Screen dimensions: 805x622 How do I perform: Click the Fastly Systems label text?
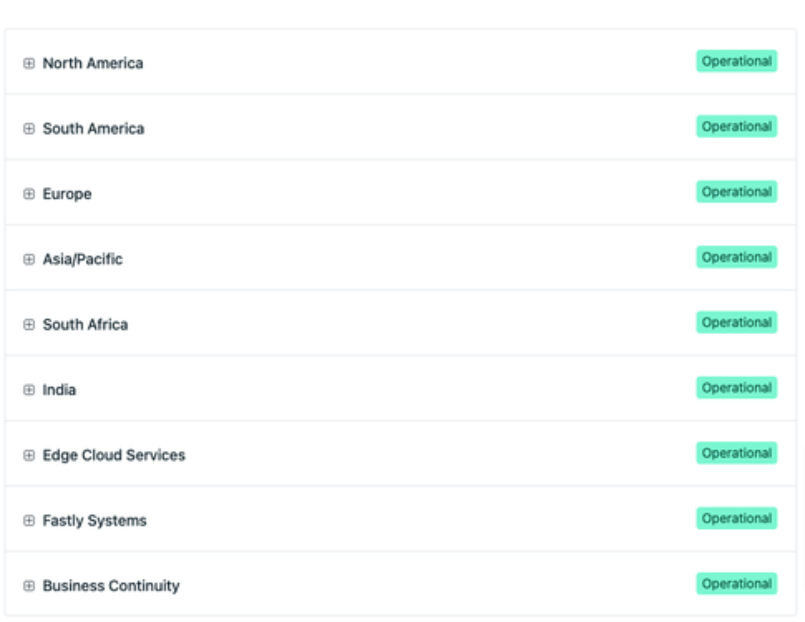[x=94, y=520]
